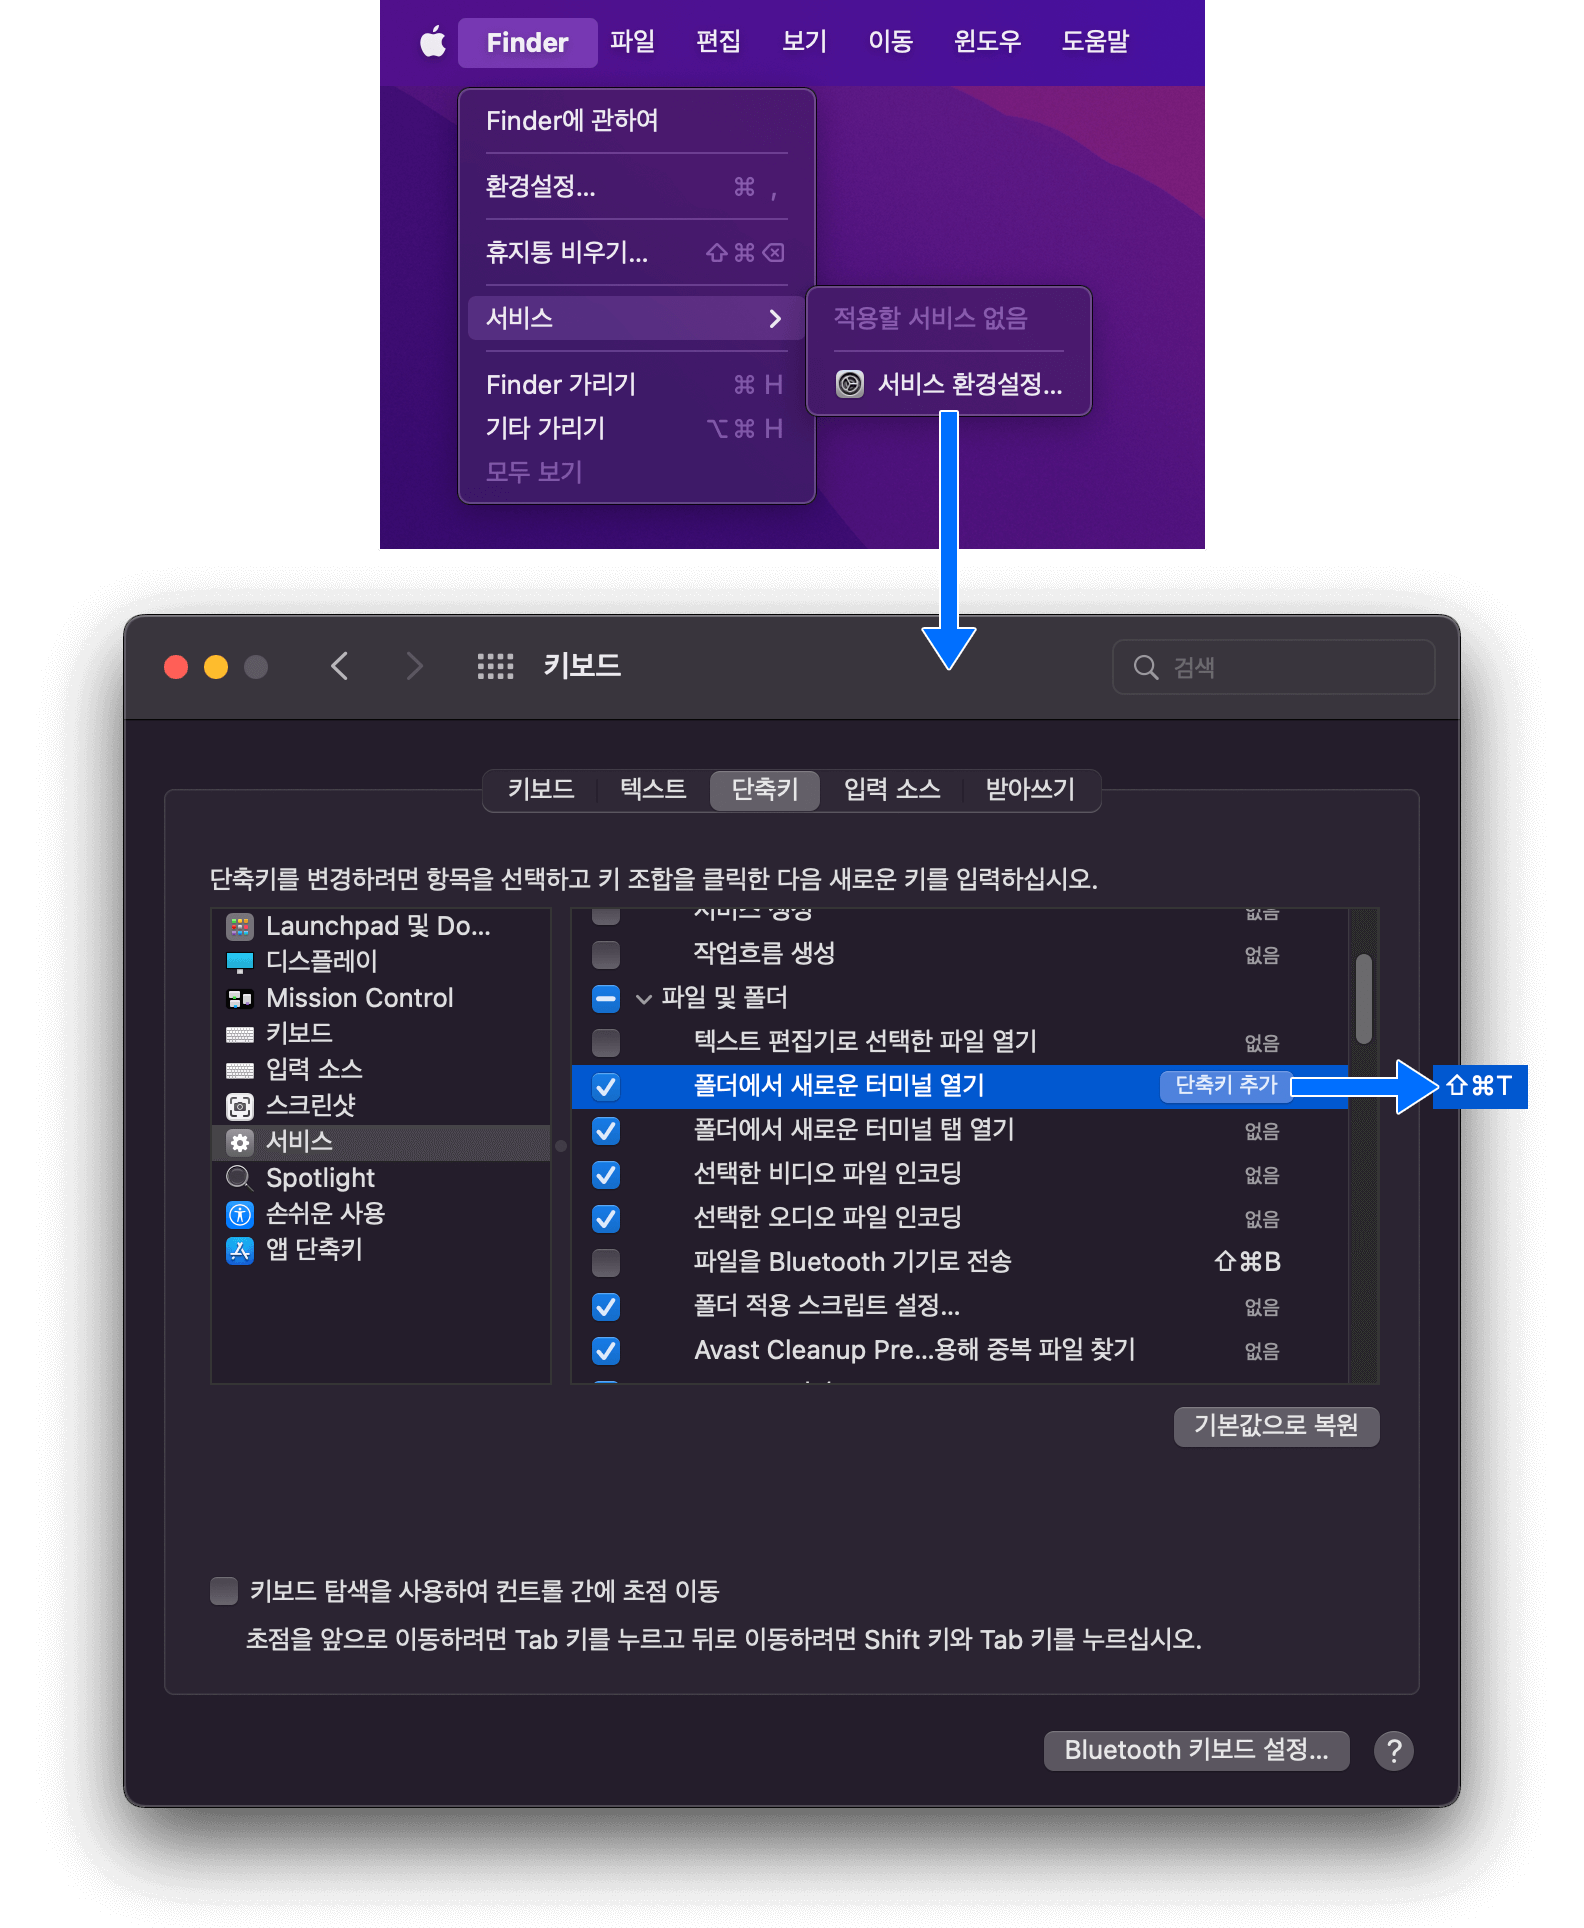Uncheck 폴더에서 새로운 터미널 탭 열기
The image size is (1584, 1928).
(606, 1130)
